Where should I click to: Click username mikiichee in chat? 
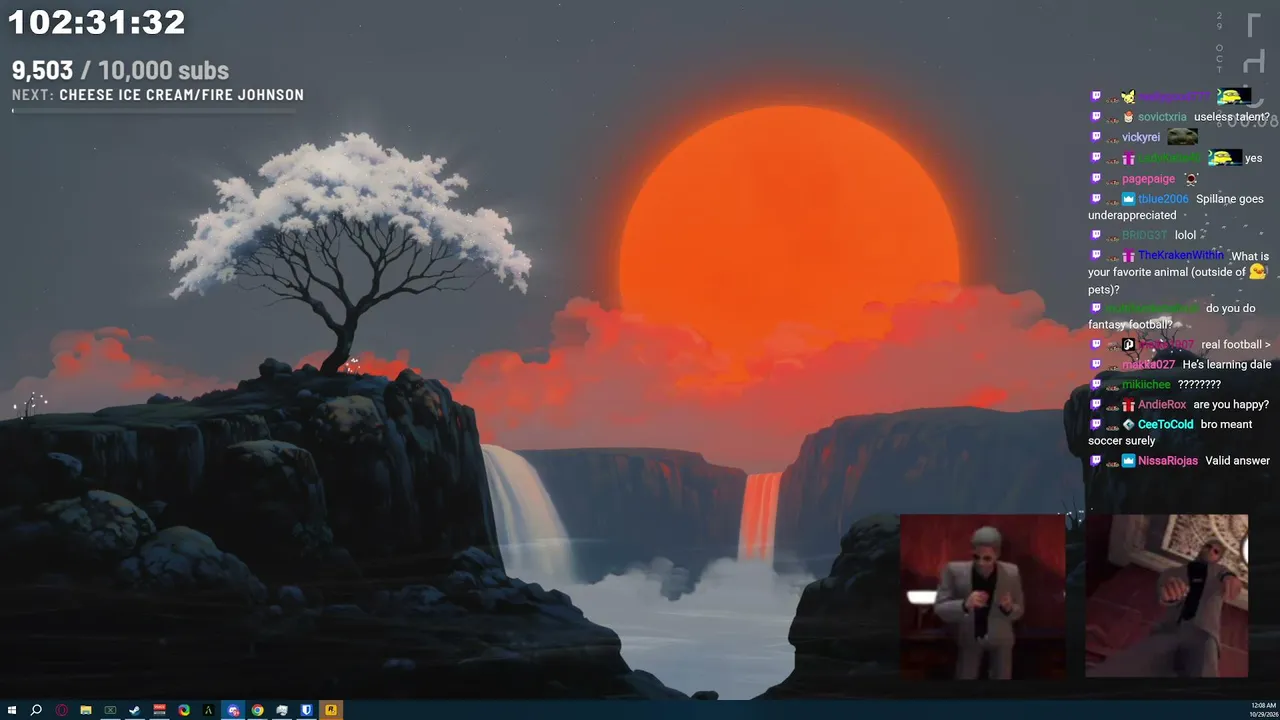(x=1146, y=385)
